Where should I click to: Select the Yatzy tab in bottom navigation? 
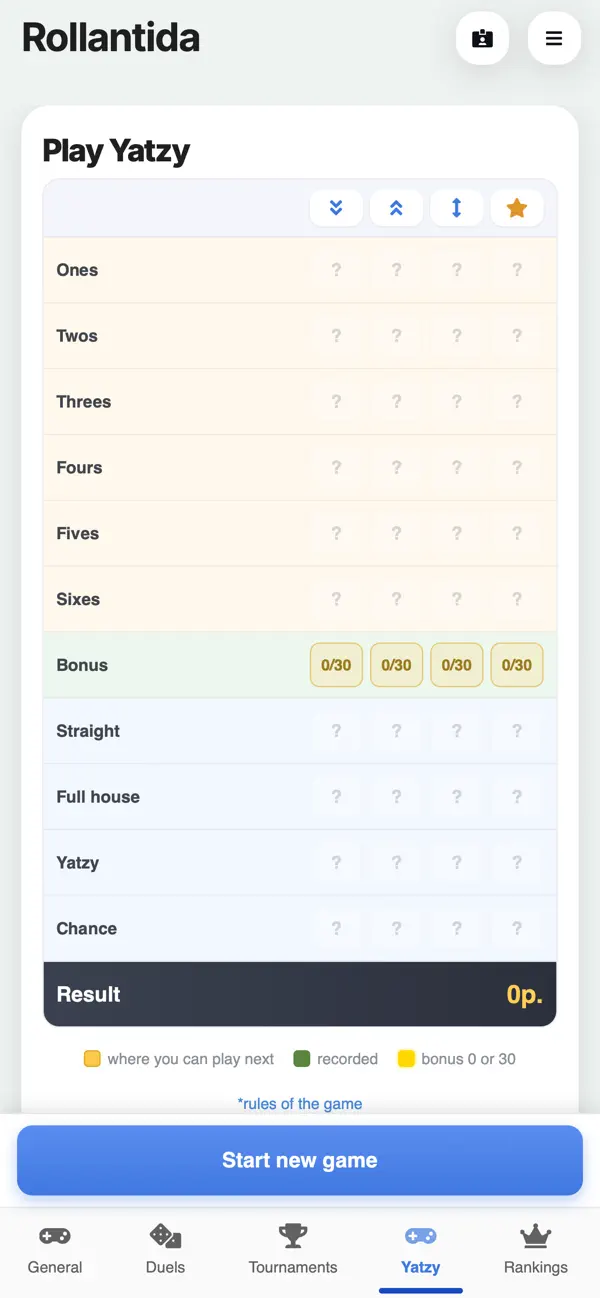coord(420,1249)
